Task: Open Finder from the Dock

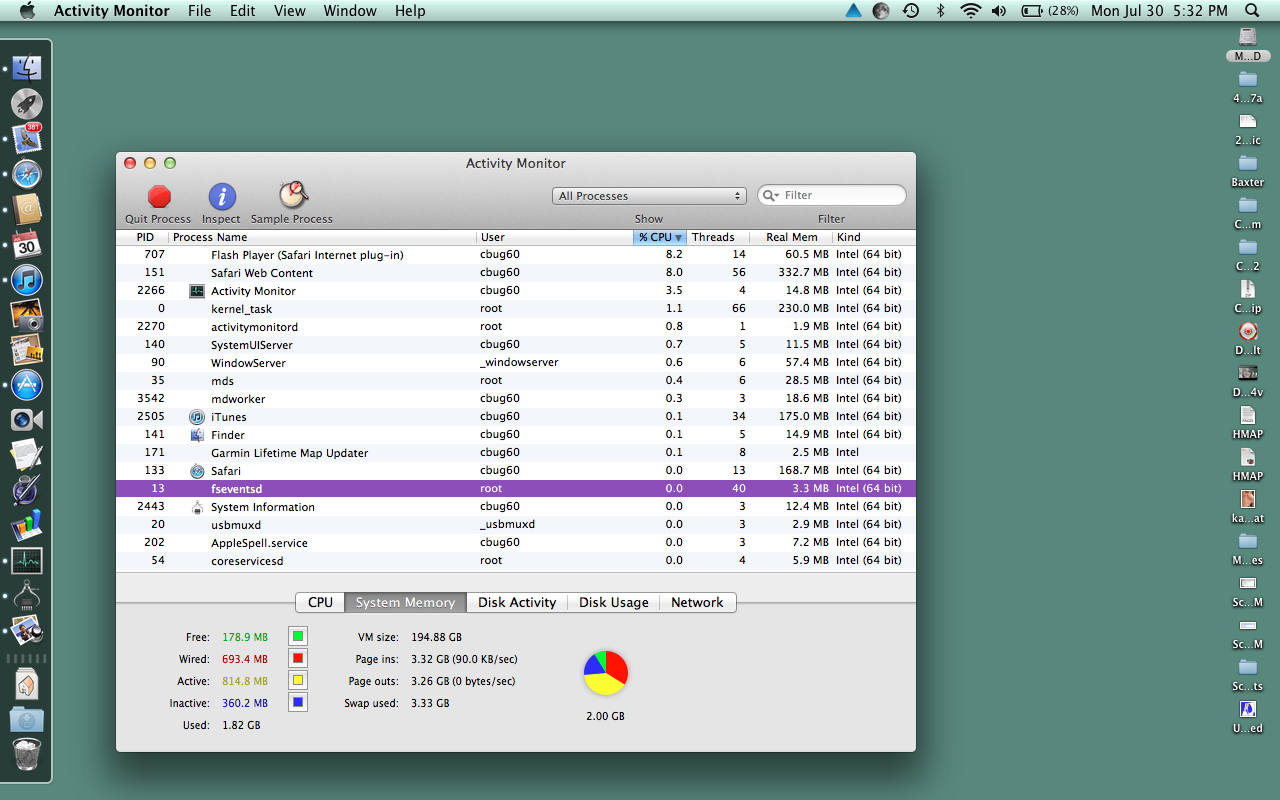Action: 27,69
